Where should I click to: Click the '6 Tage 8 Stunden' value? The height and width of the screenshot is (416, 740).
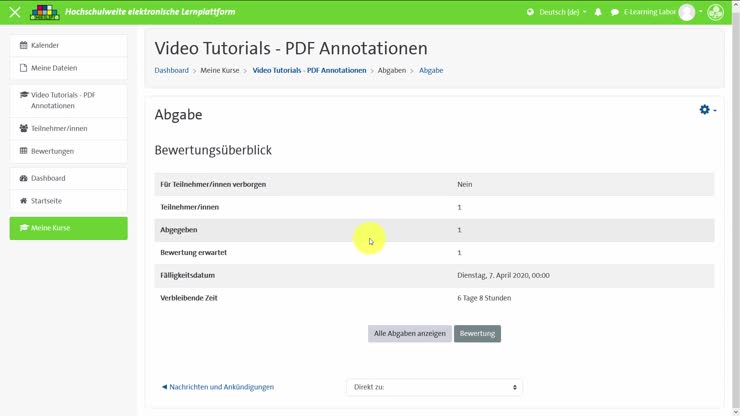pyautogui.click(x=484, y=298)
